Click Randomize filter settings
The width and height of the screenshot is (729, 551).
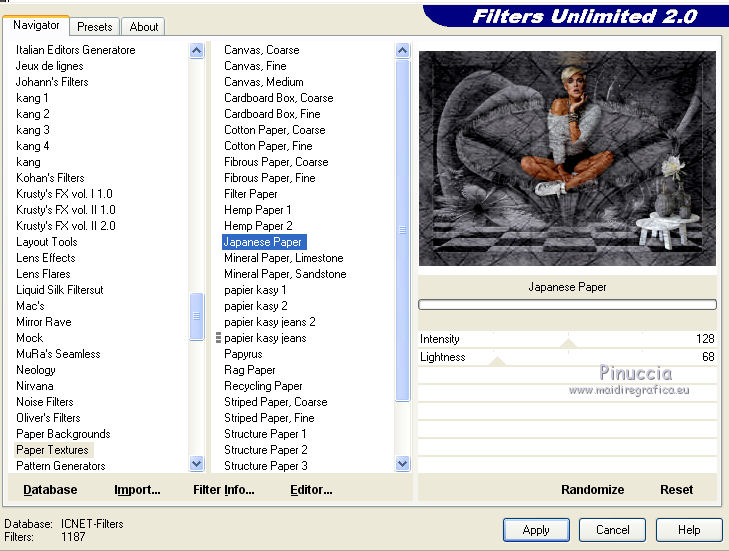[x=592, y=490]
